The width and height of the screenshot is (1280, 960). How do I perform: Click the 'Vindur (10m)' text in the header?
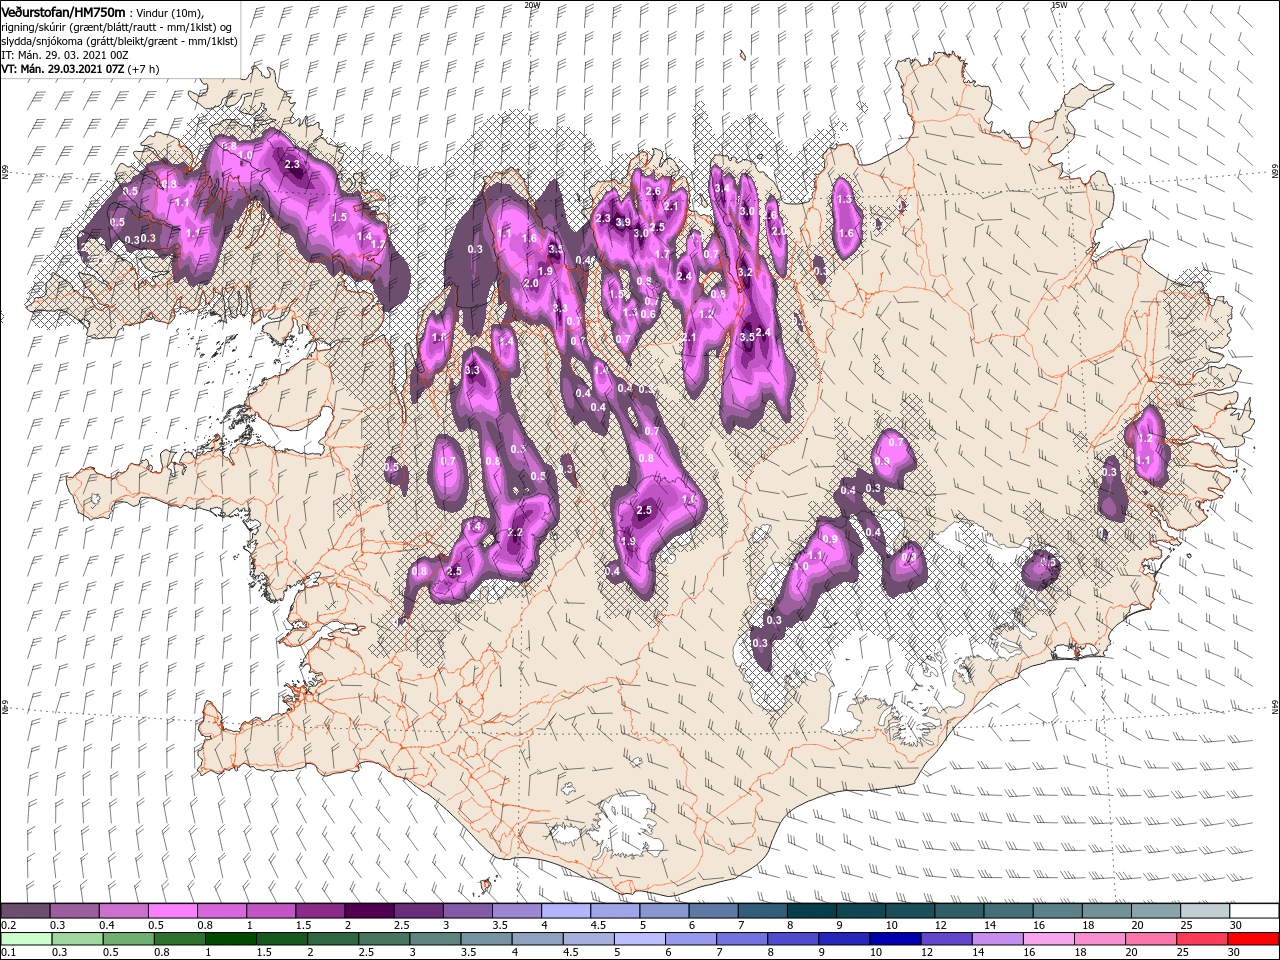[168, 12]
